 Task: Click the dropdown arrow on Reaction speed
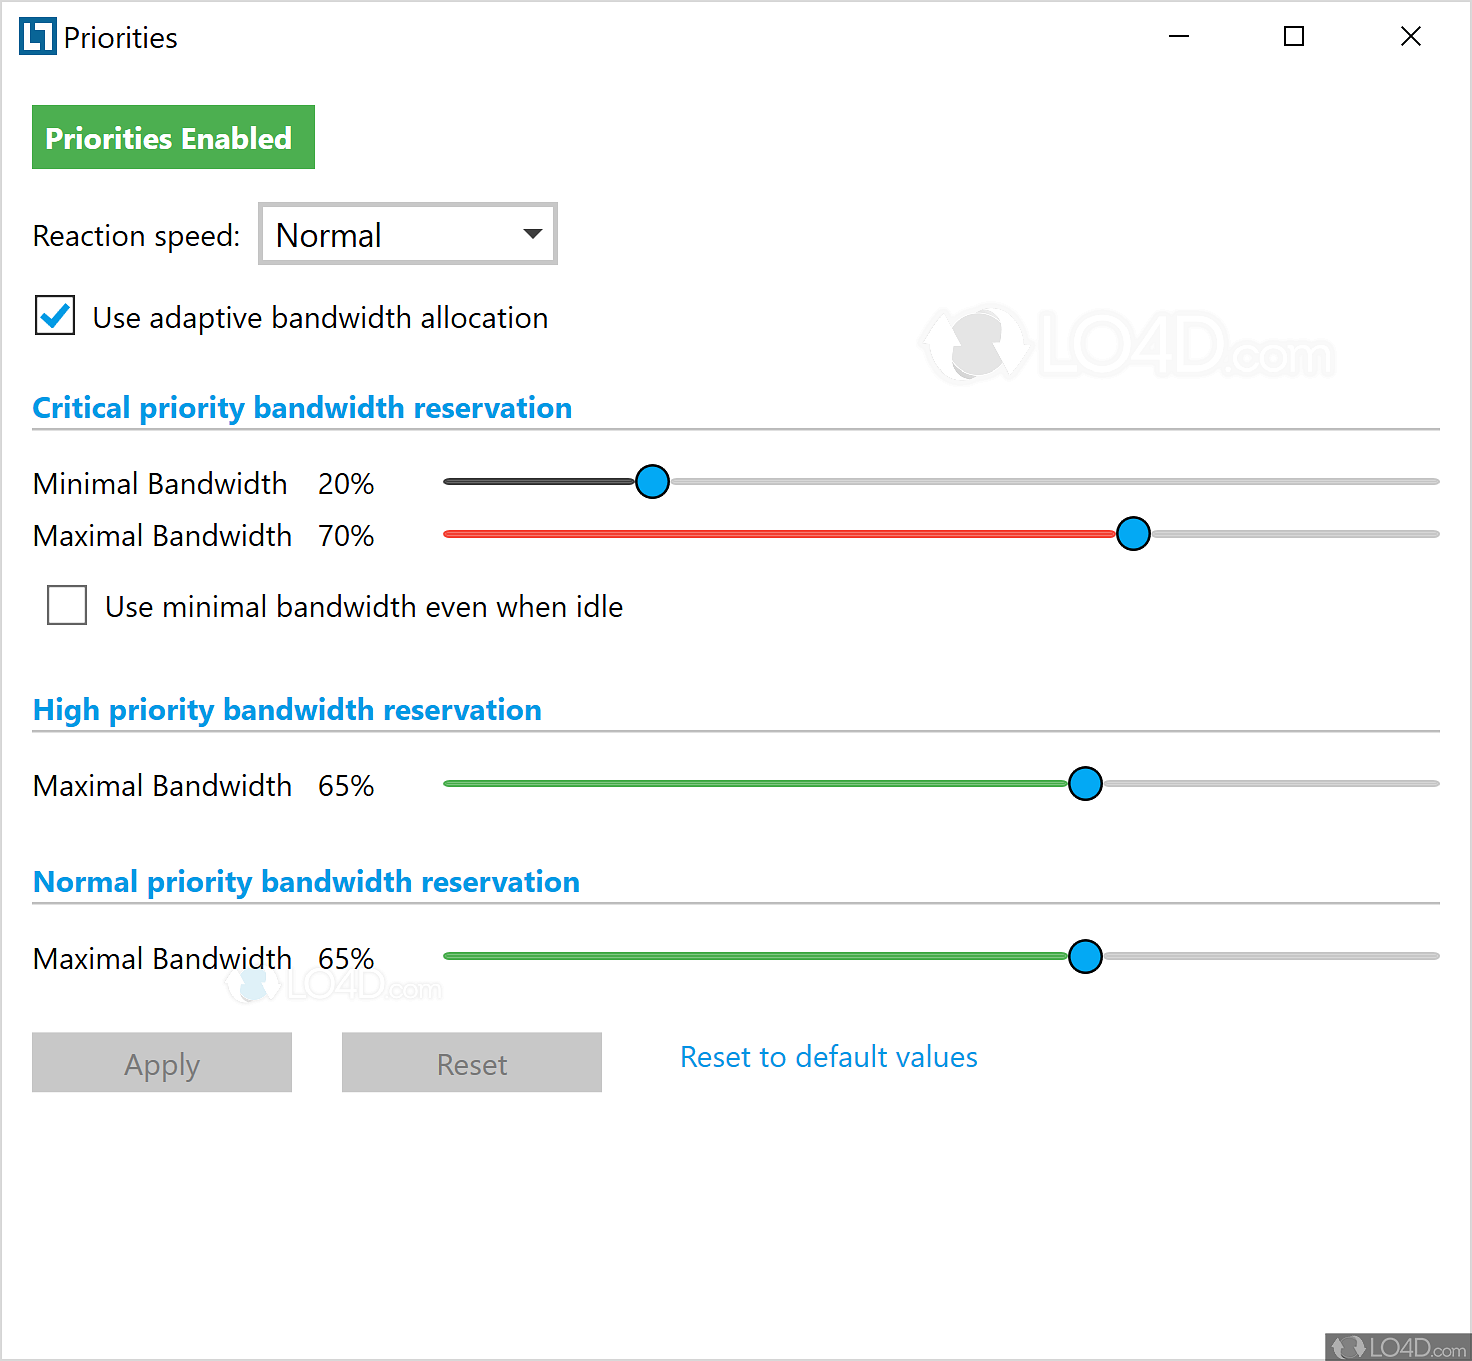point(531,234)
